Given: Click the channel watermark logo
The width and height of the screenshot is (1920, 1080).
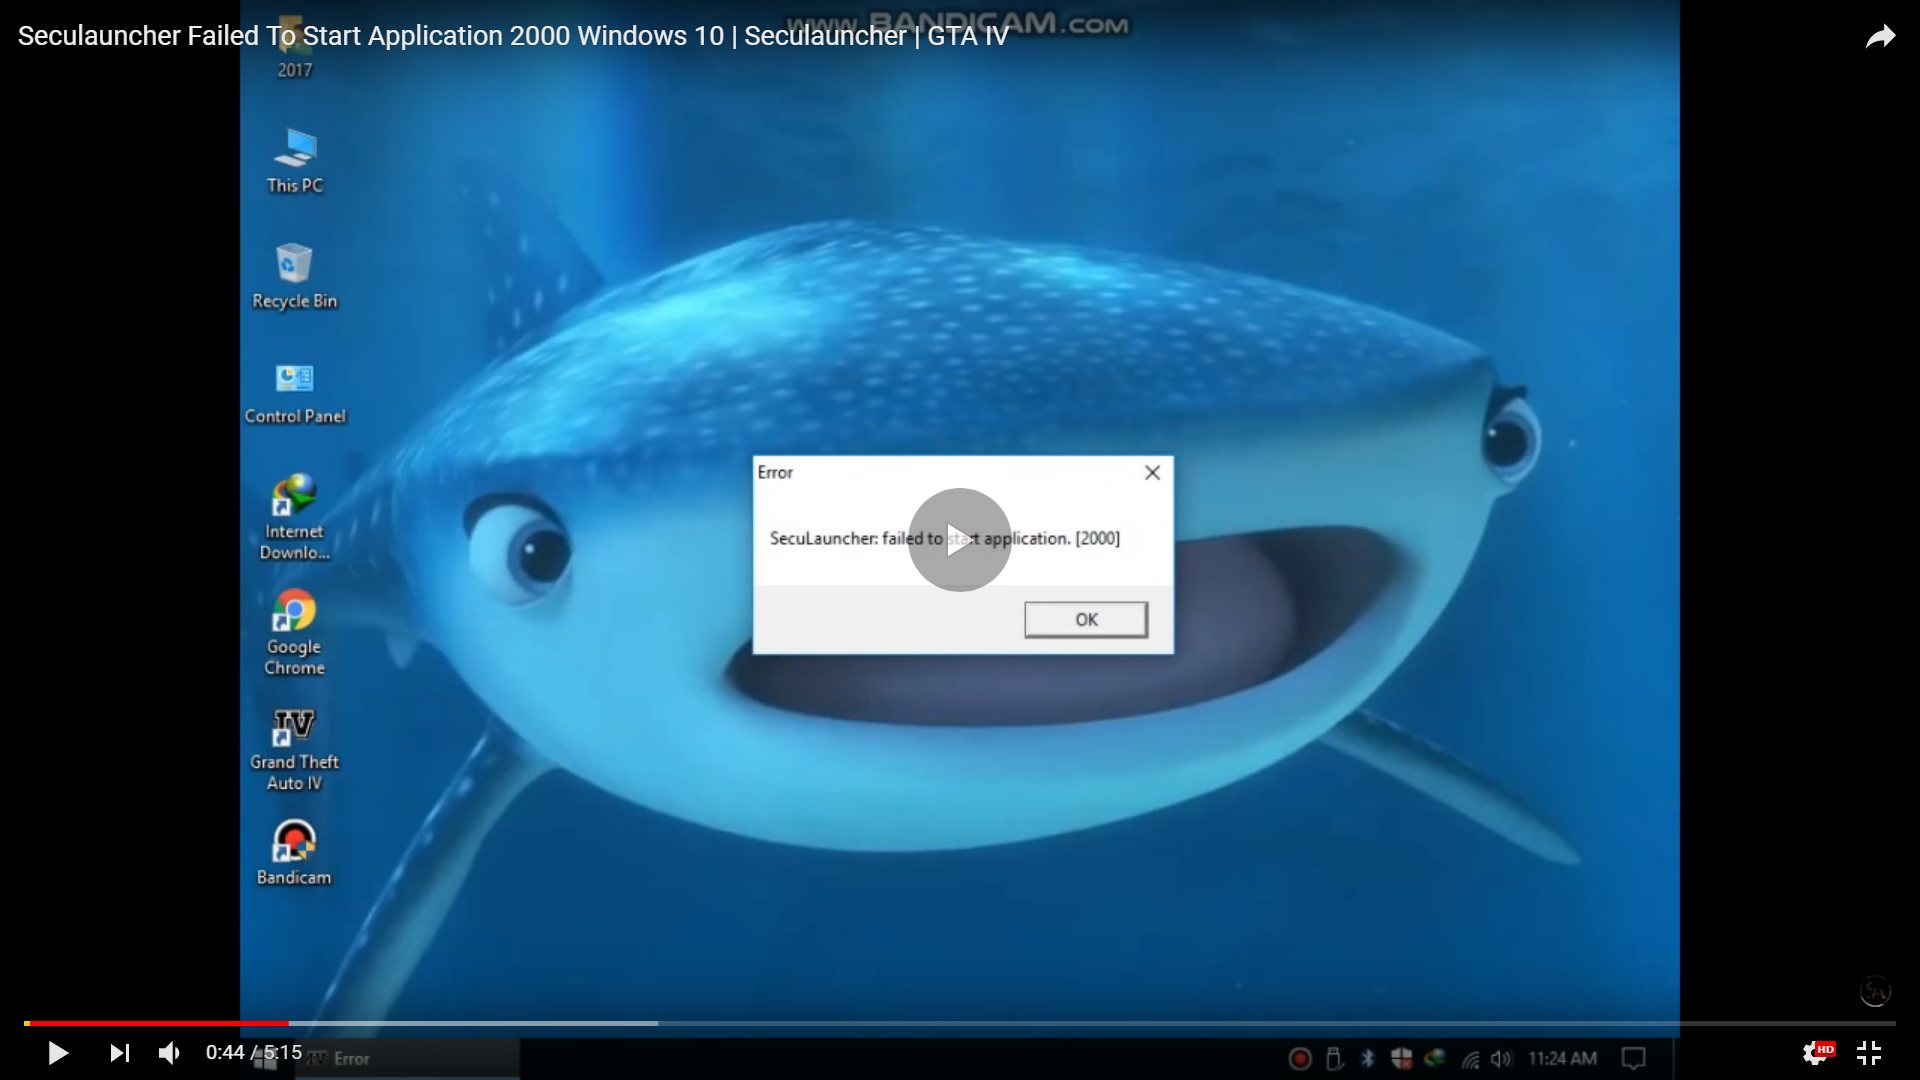Looking at the screenshot, I should (1875, 991).
